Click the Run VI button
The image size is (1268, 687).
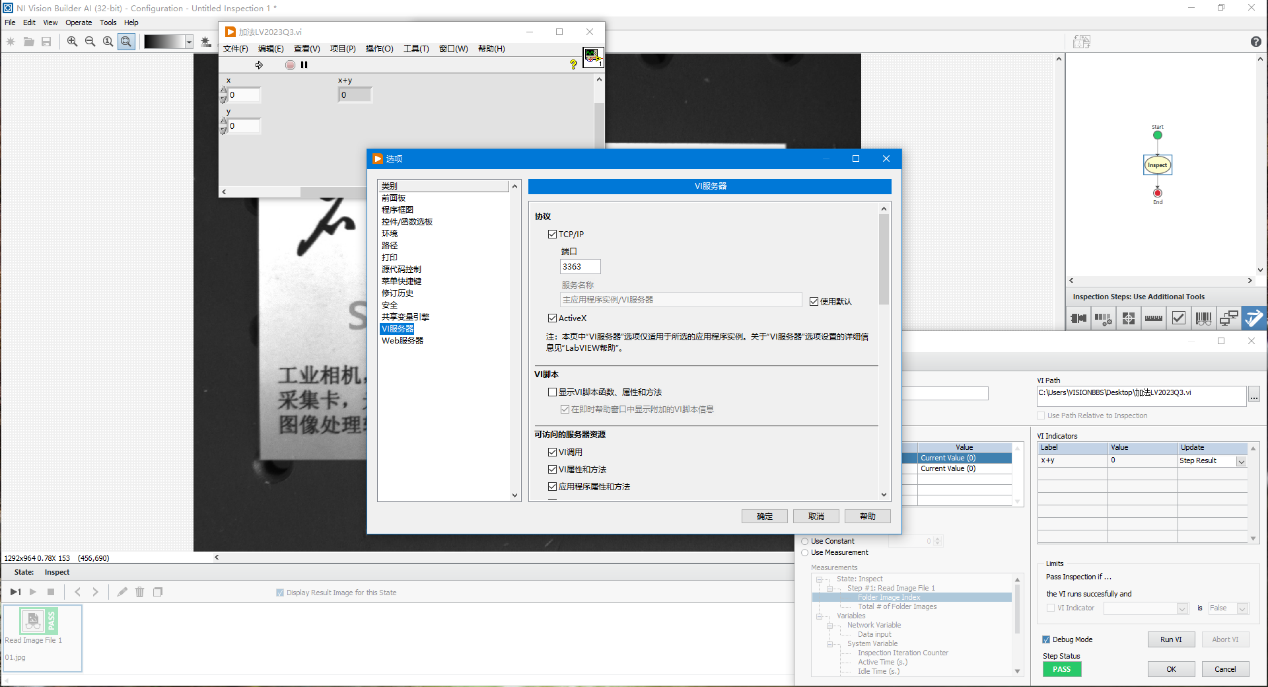pos(1171,639)
